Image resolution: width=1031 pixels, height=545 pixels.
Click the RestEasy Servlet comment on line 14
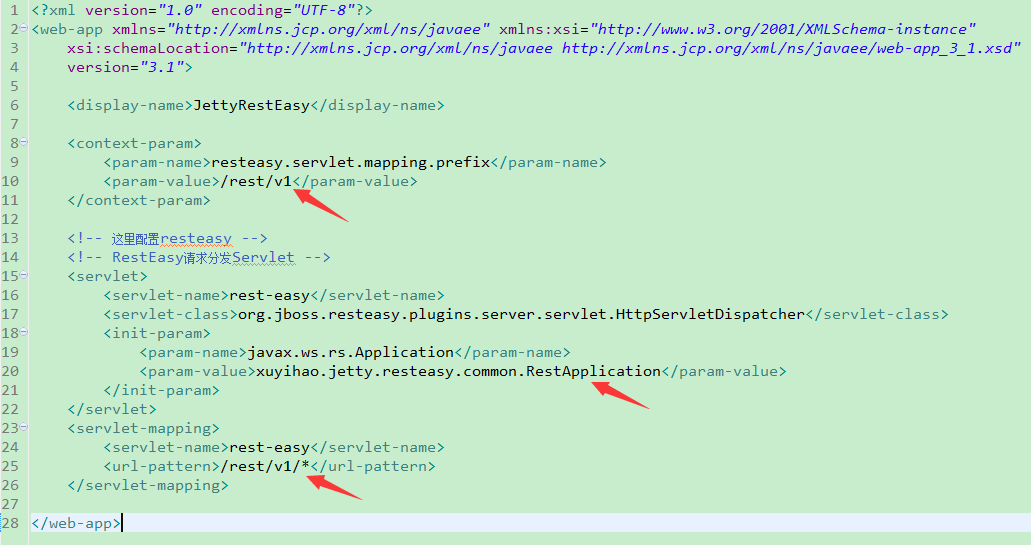199,257
